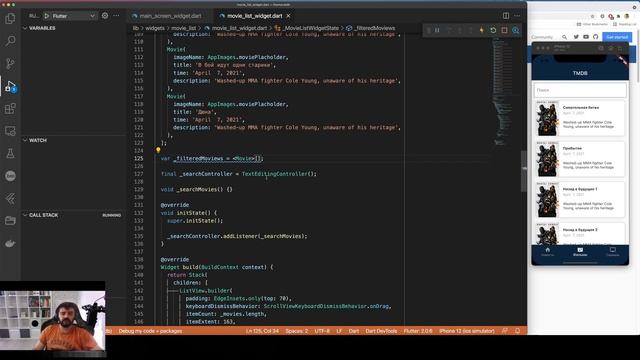Open 'Прибытие' movie card in simulator
Image resolution: width=640 pixels, height=360 pixels.
580,159
